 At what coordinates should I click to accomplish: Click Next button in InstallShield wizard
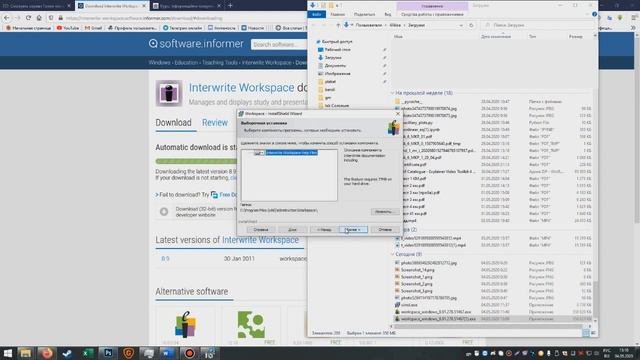pos(353,229)
